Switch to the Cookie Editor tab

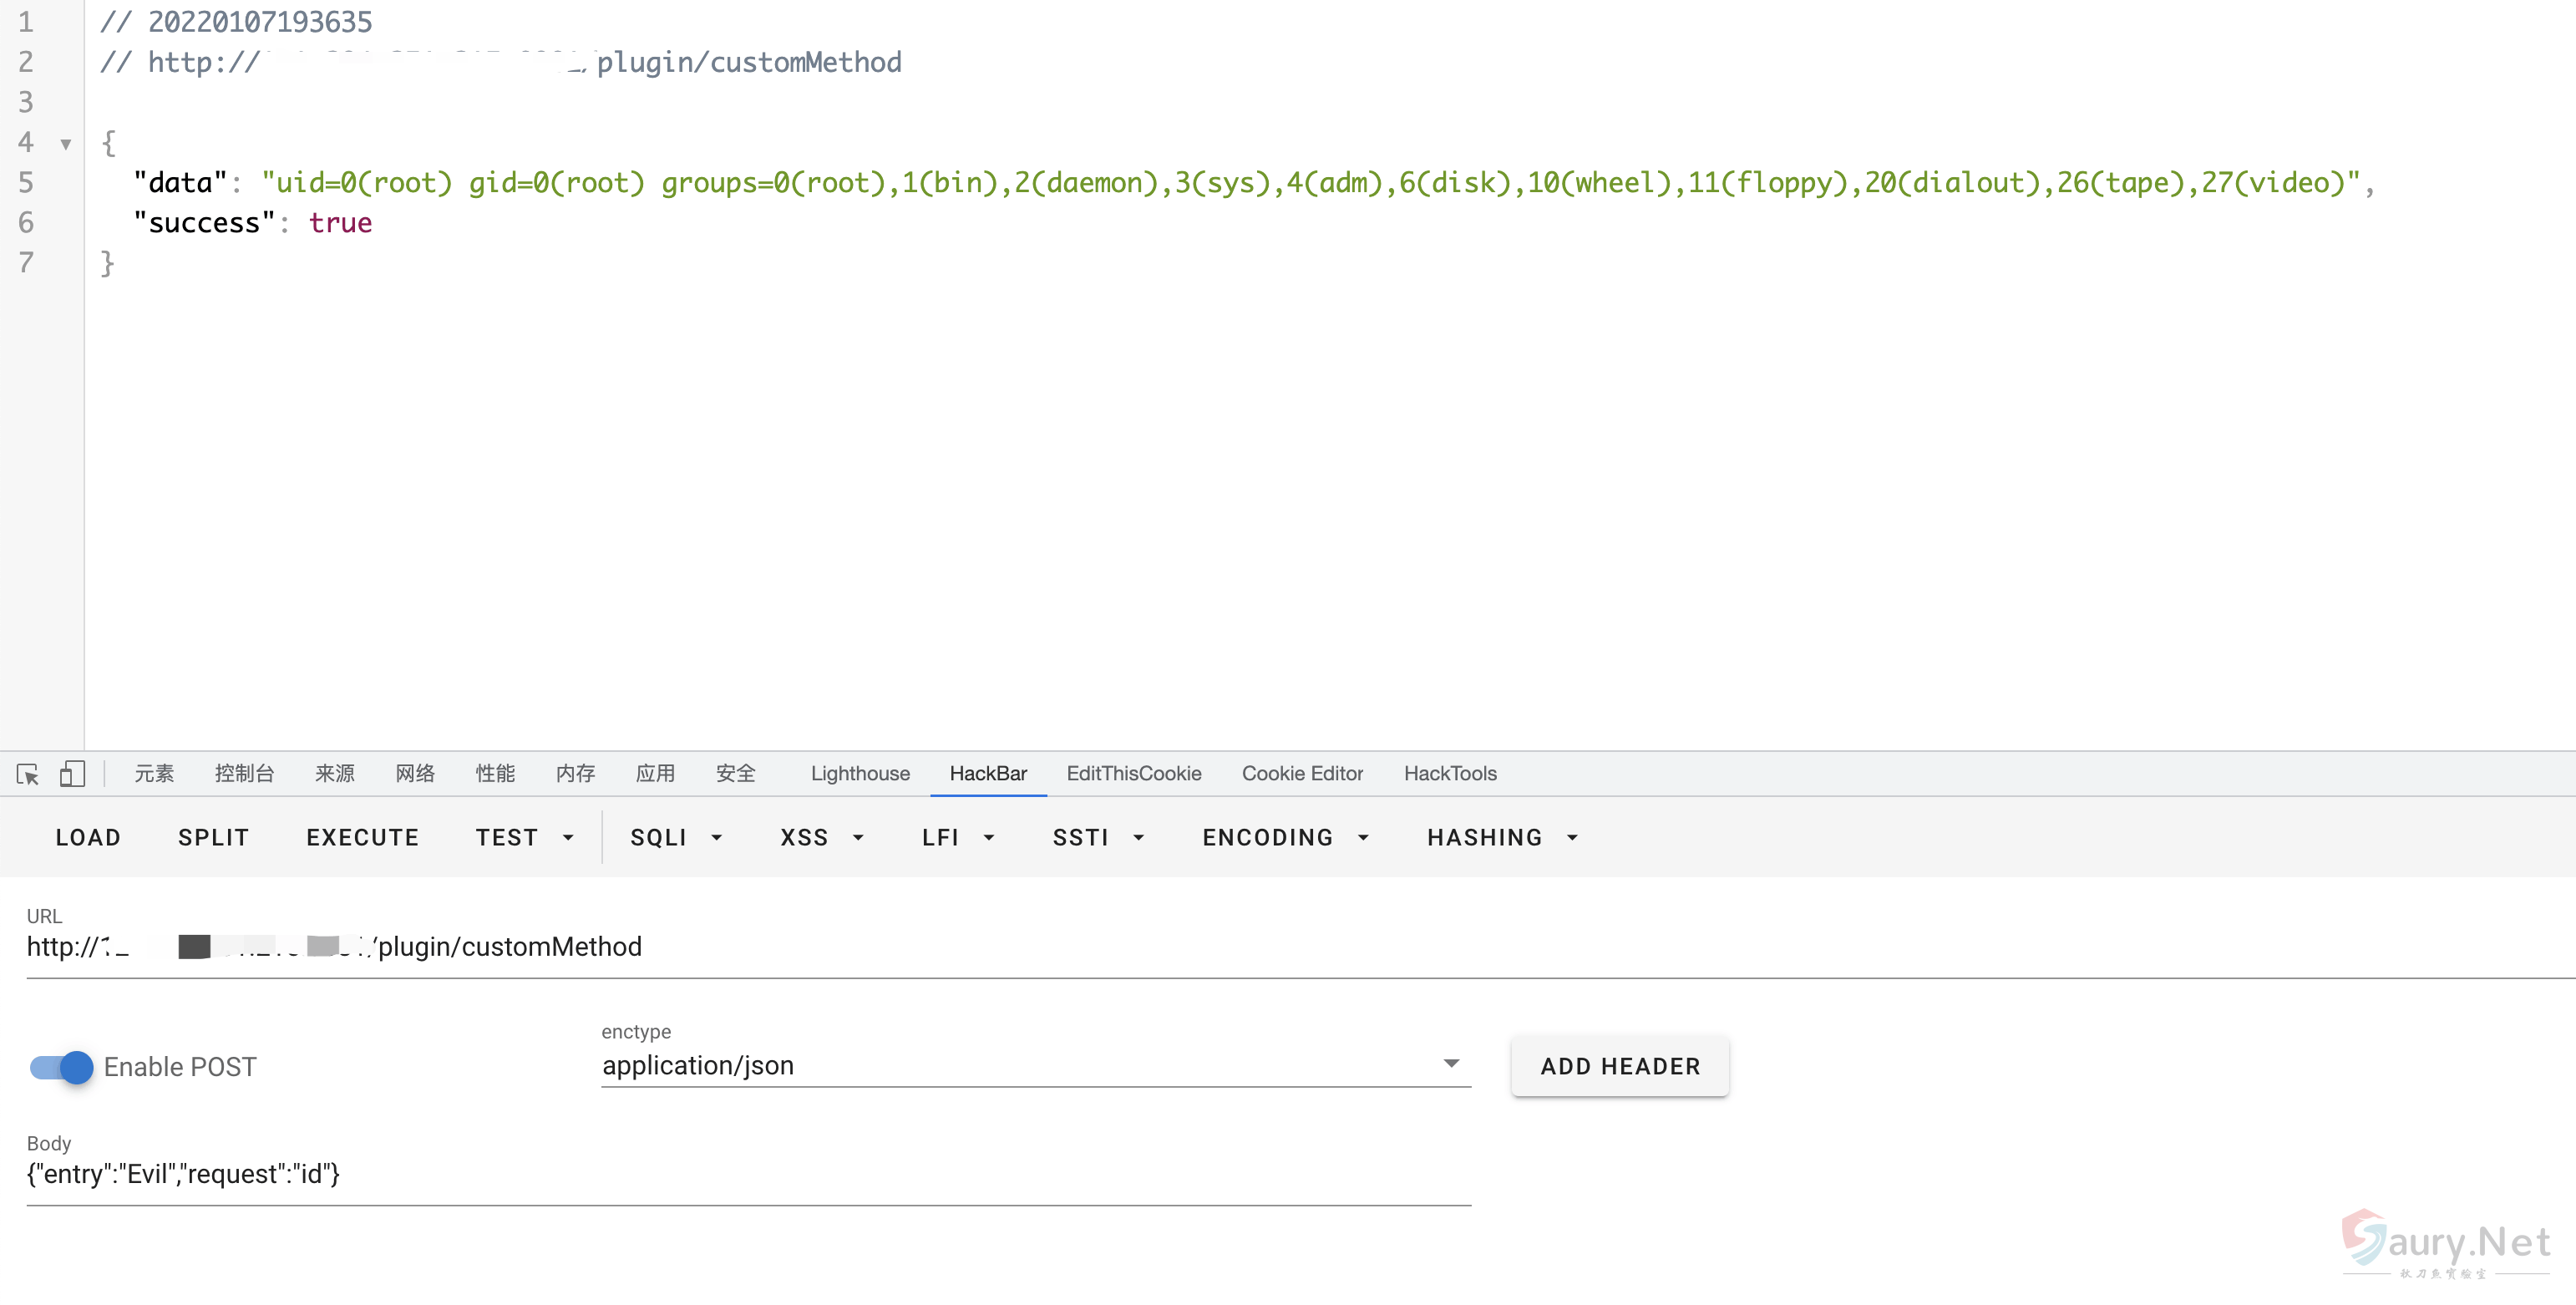click(x=1301, y=774)
